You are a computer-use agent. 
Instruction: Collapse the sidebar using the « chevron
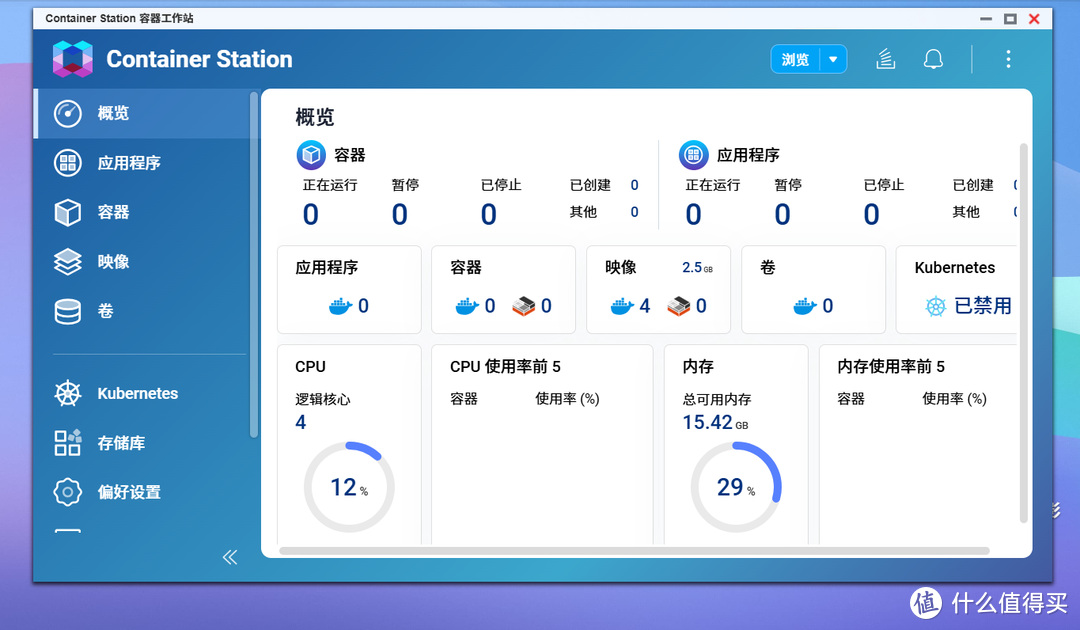tap(229, 557)
